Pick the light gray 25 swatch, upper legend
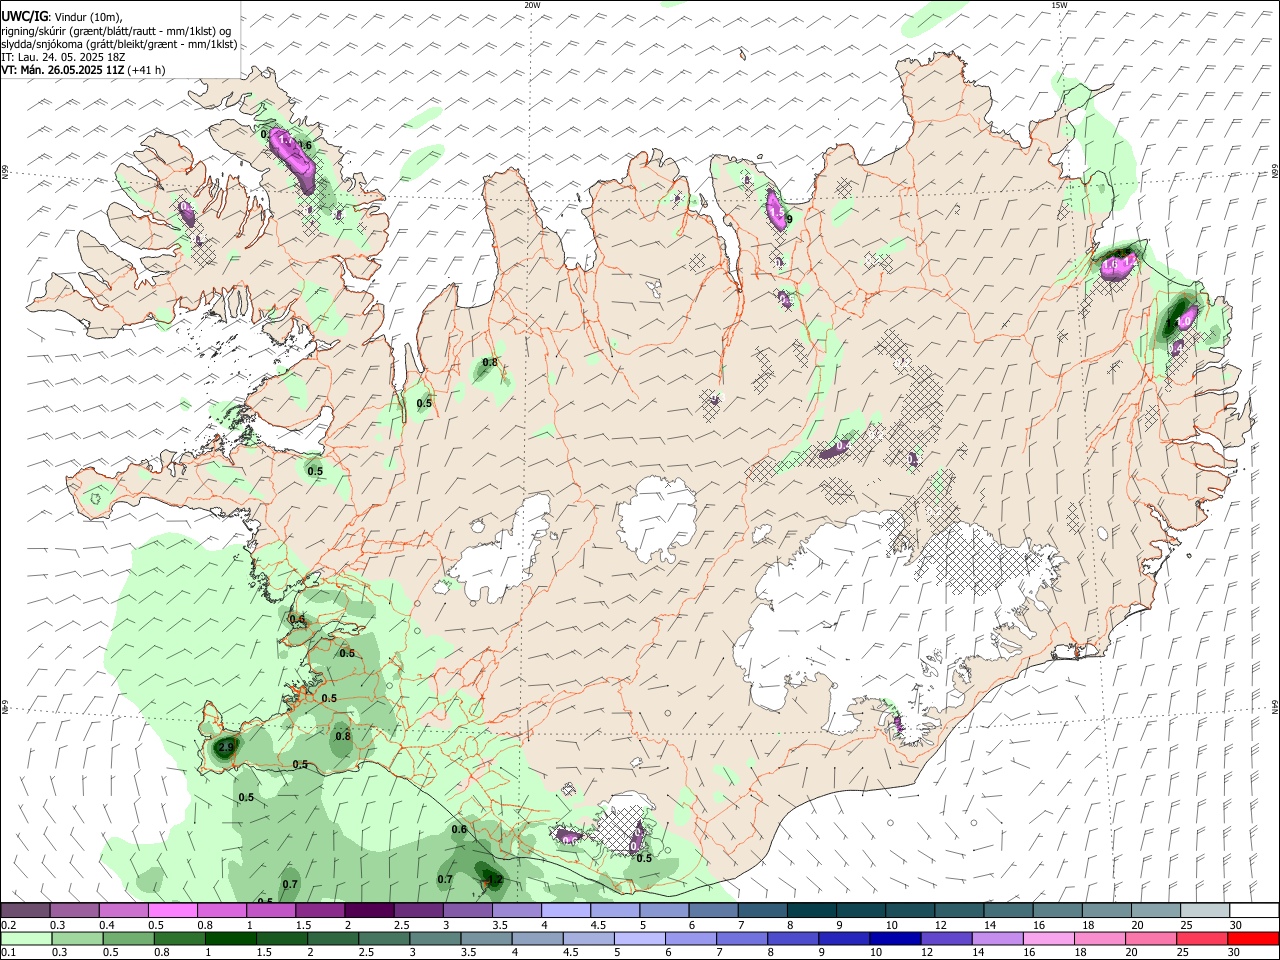Viewport: 1280px width, 960px height. click(1204, 911)
